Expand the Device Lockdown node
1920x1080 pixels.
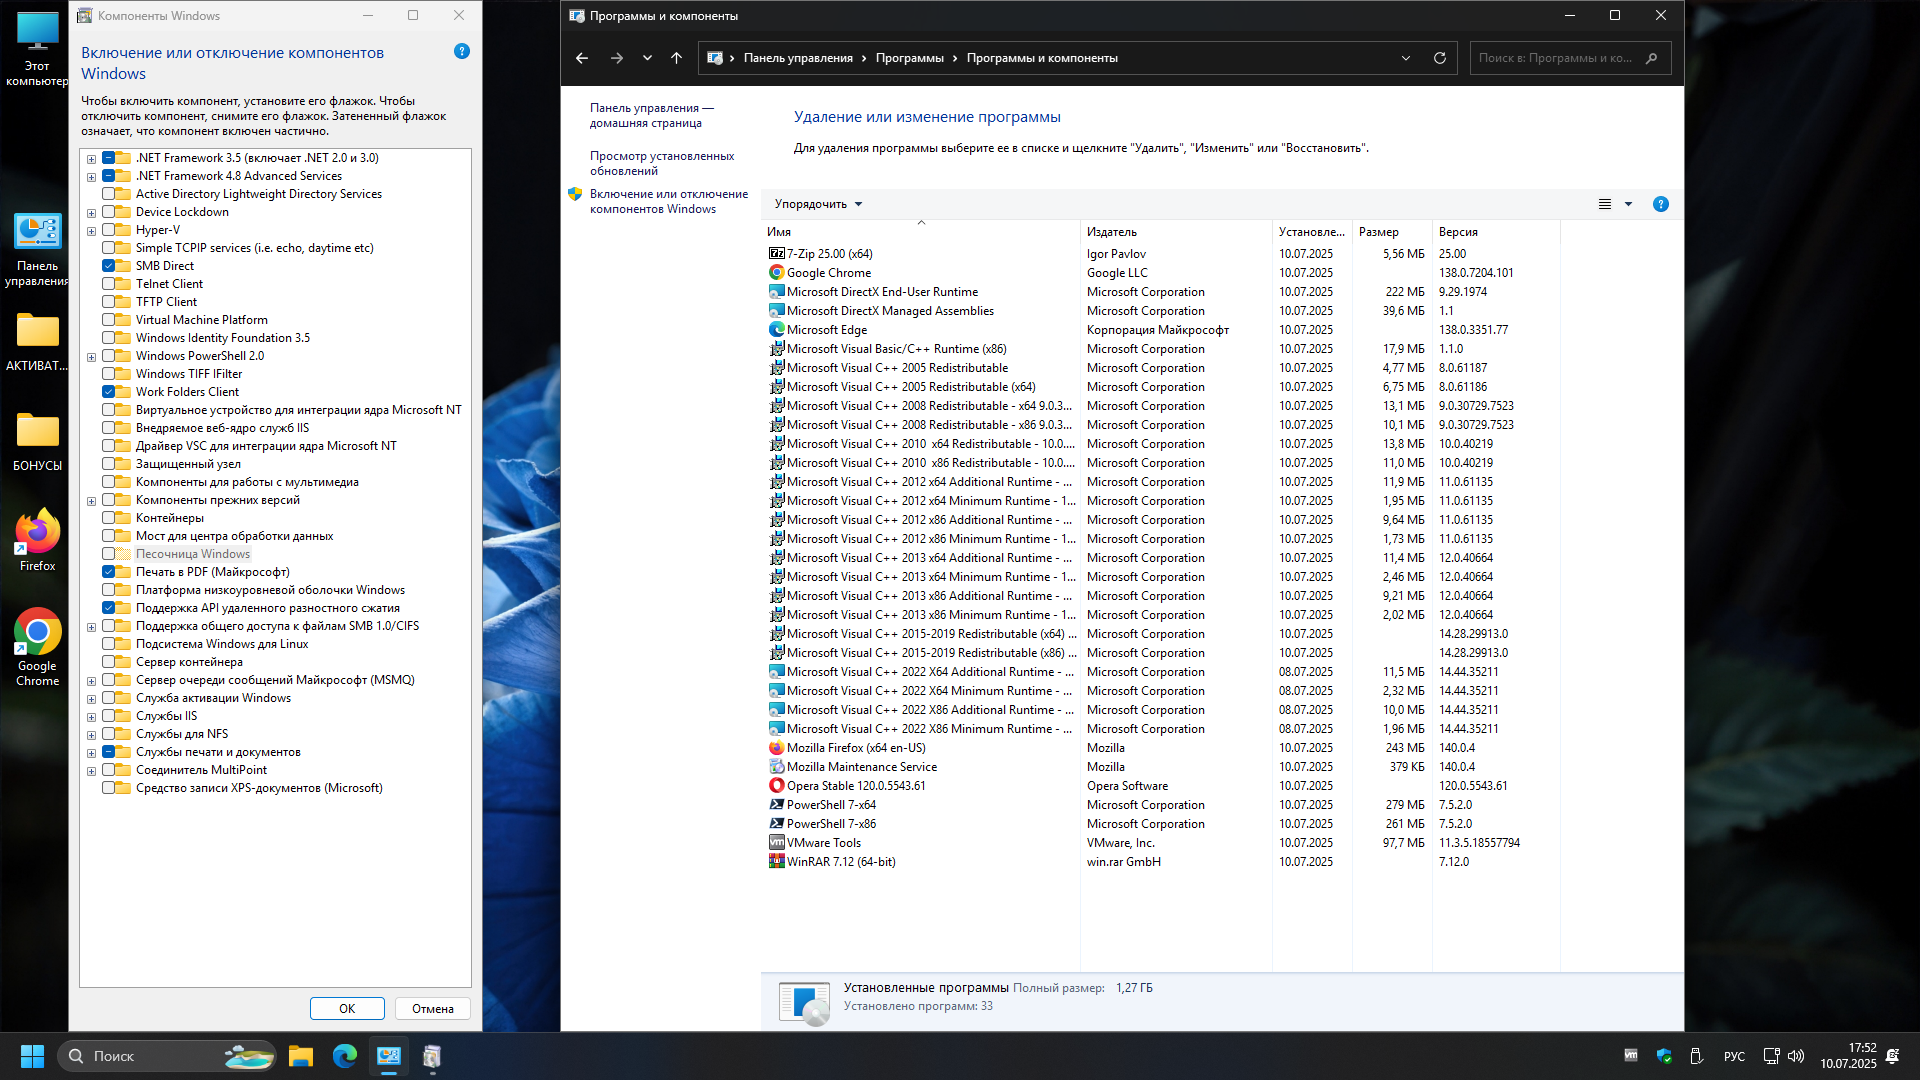(91, 212)
